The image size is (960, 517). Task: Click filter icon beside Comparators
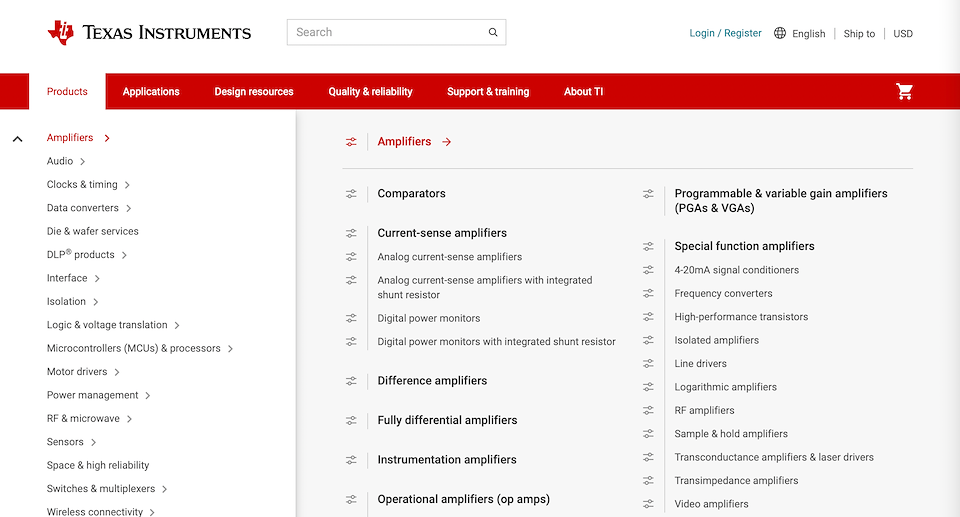click(351, 194)
